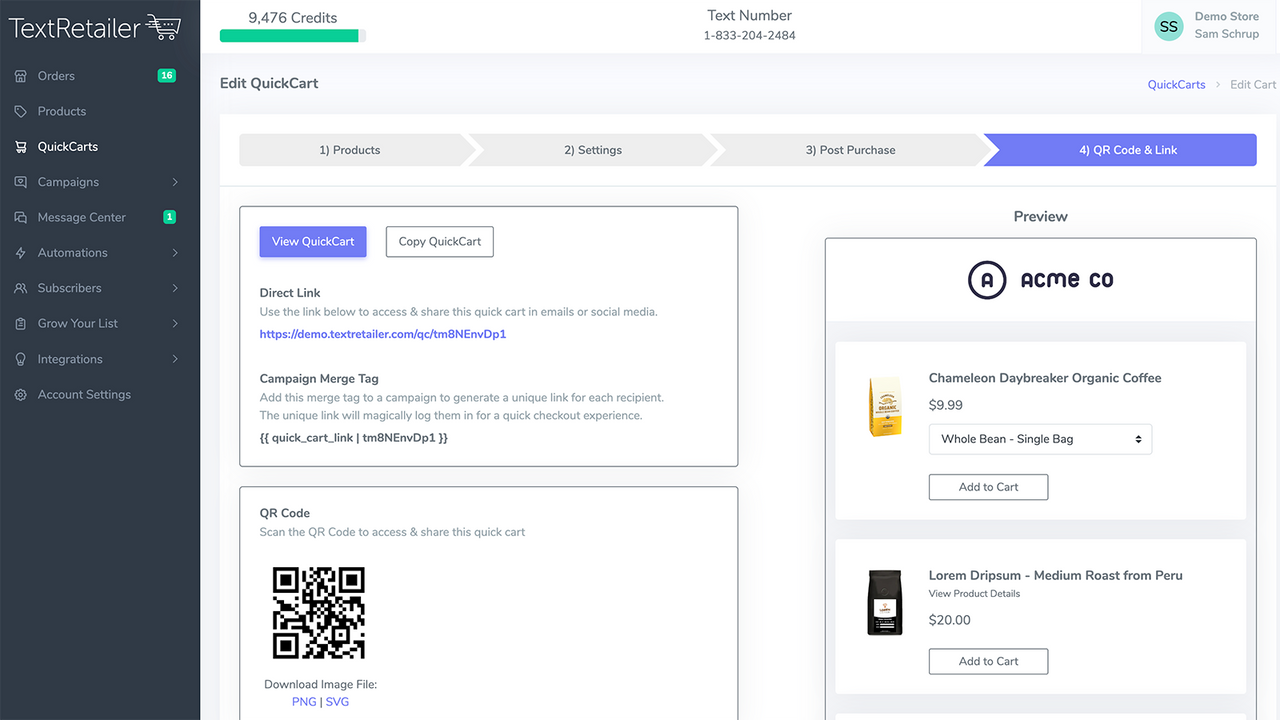Viewport: 1280px width, 720px height.
Task: Open the Whole Bean - Single Bag dropdown
Action: pos(1040,439)
